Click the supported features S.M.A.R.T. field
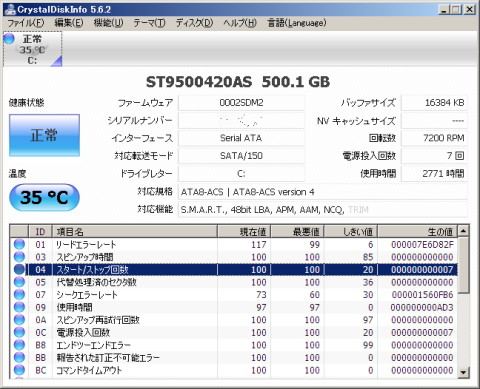 [323, 210]
